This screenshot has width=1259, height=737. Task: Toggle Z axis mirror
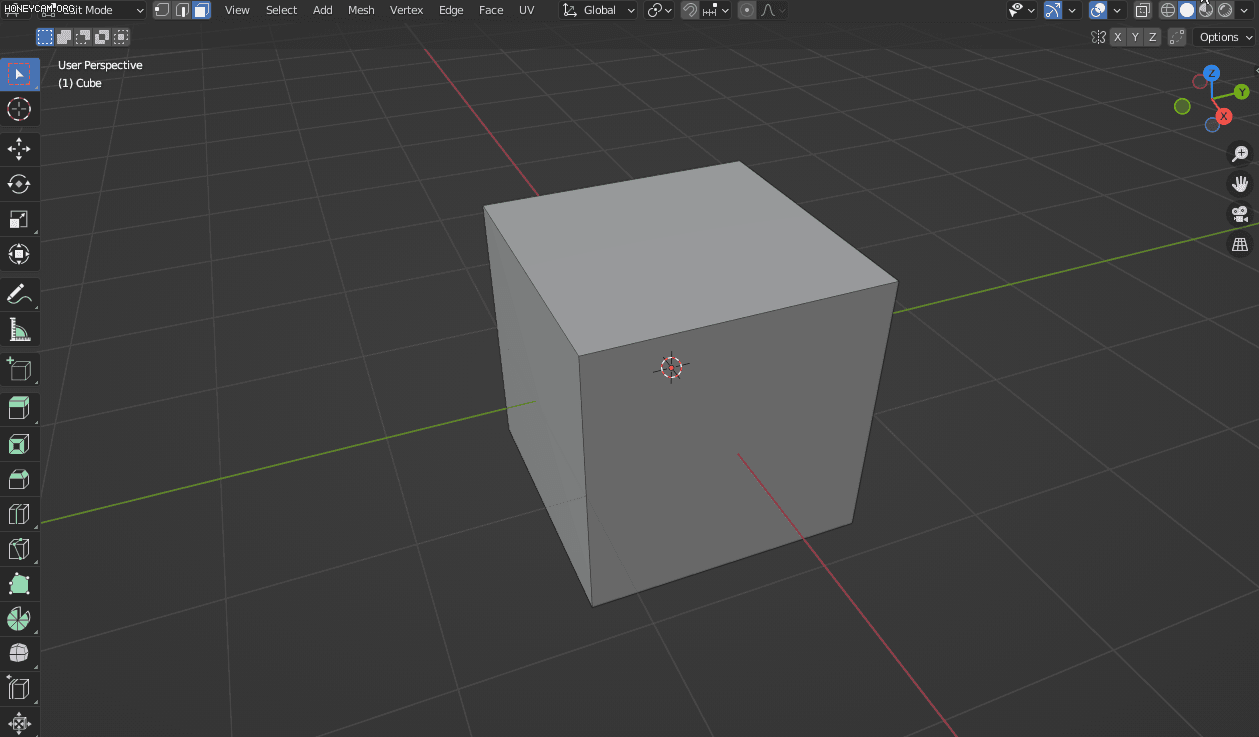tap(1152, 37)
